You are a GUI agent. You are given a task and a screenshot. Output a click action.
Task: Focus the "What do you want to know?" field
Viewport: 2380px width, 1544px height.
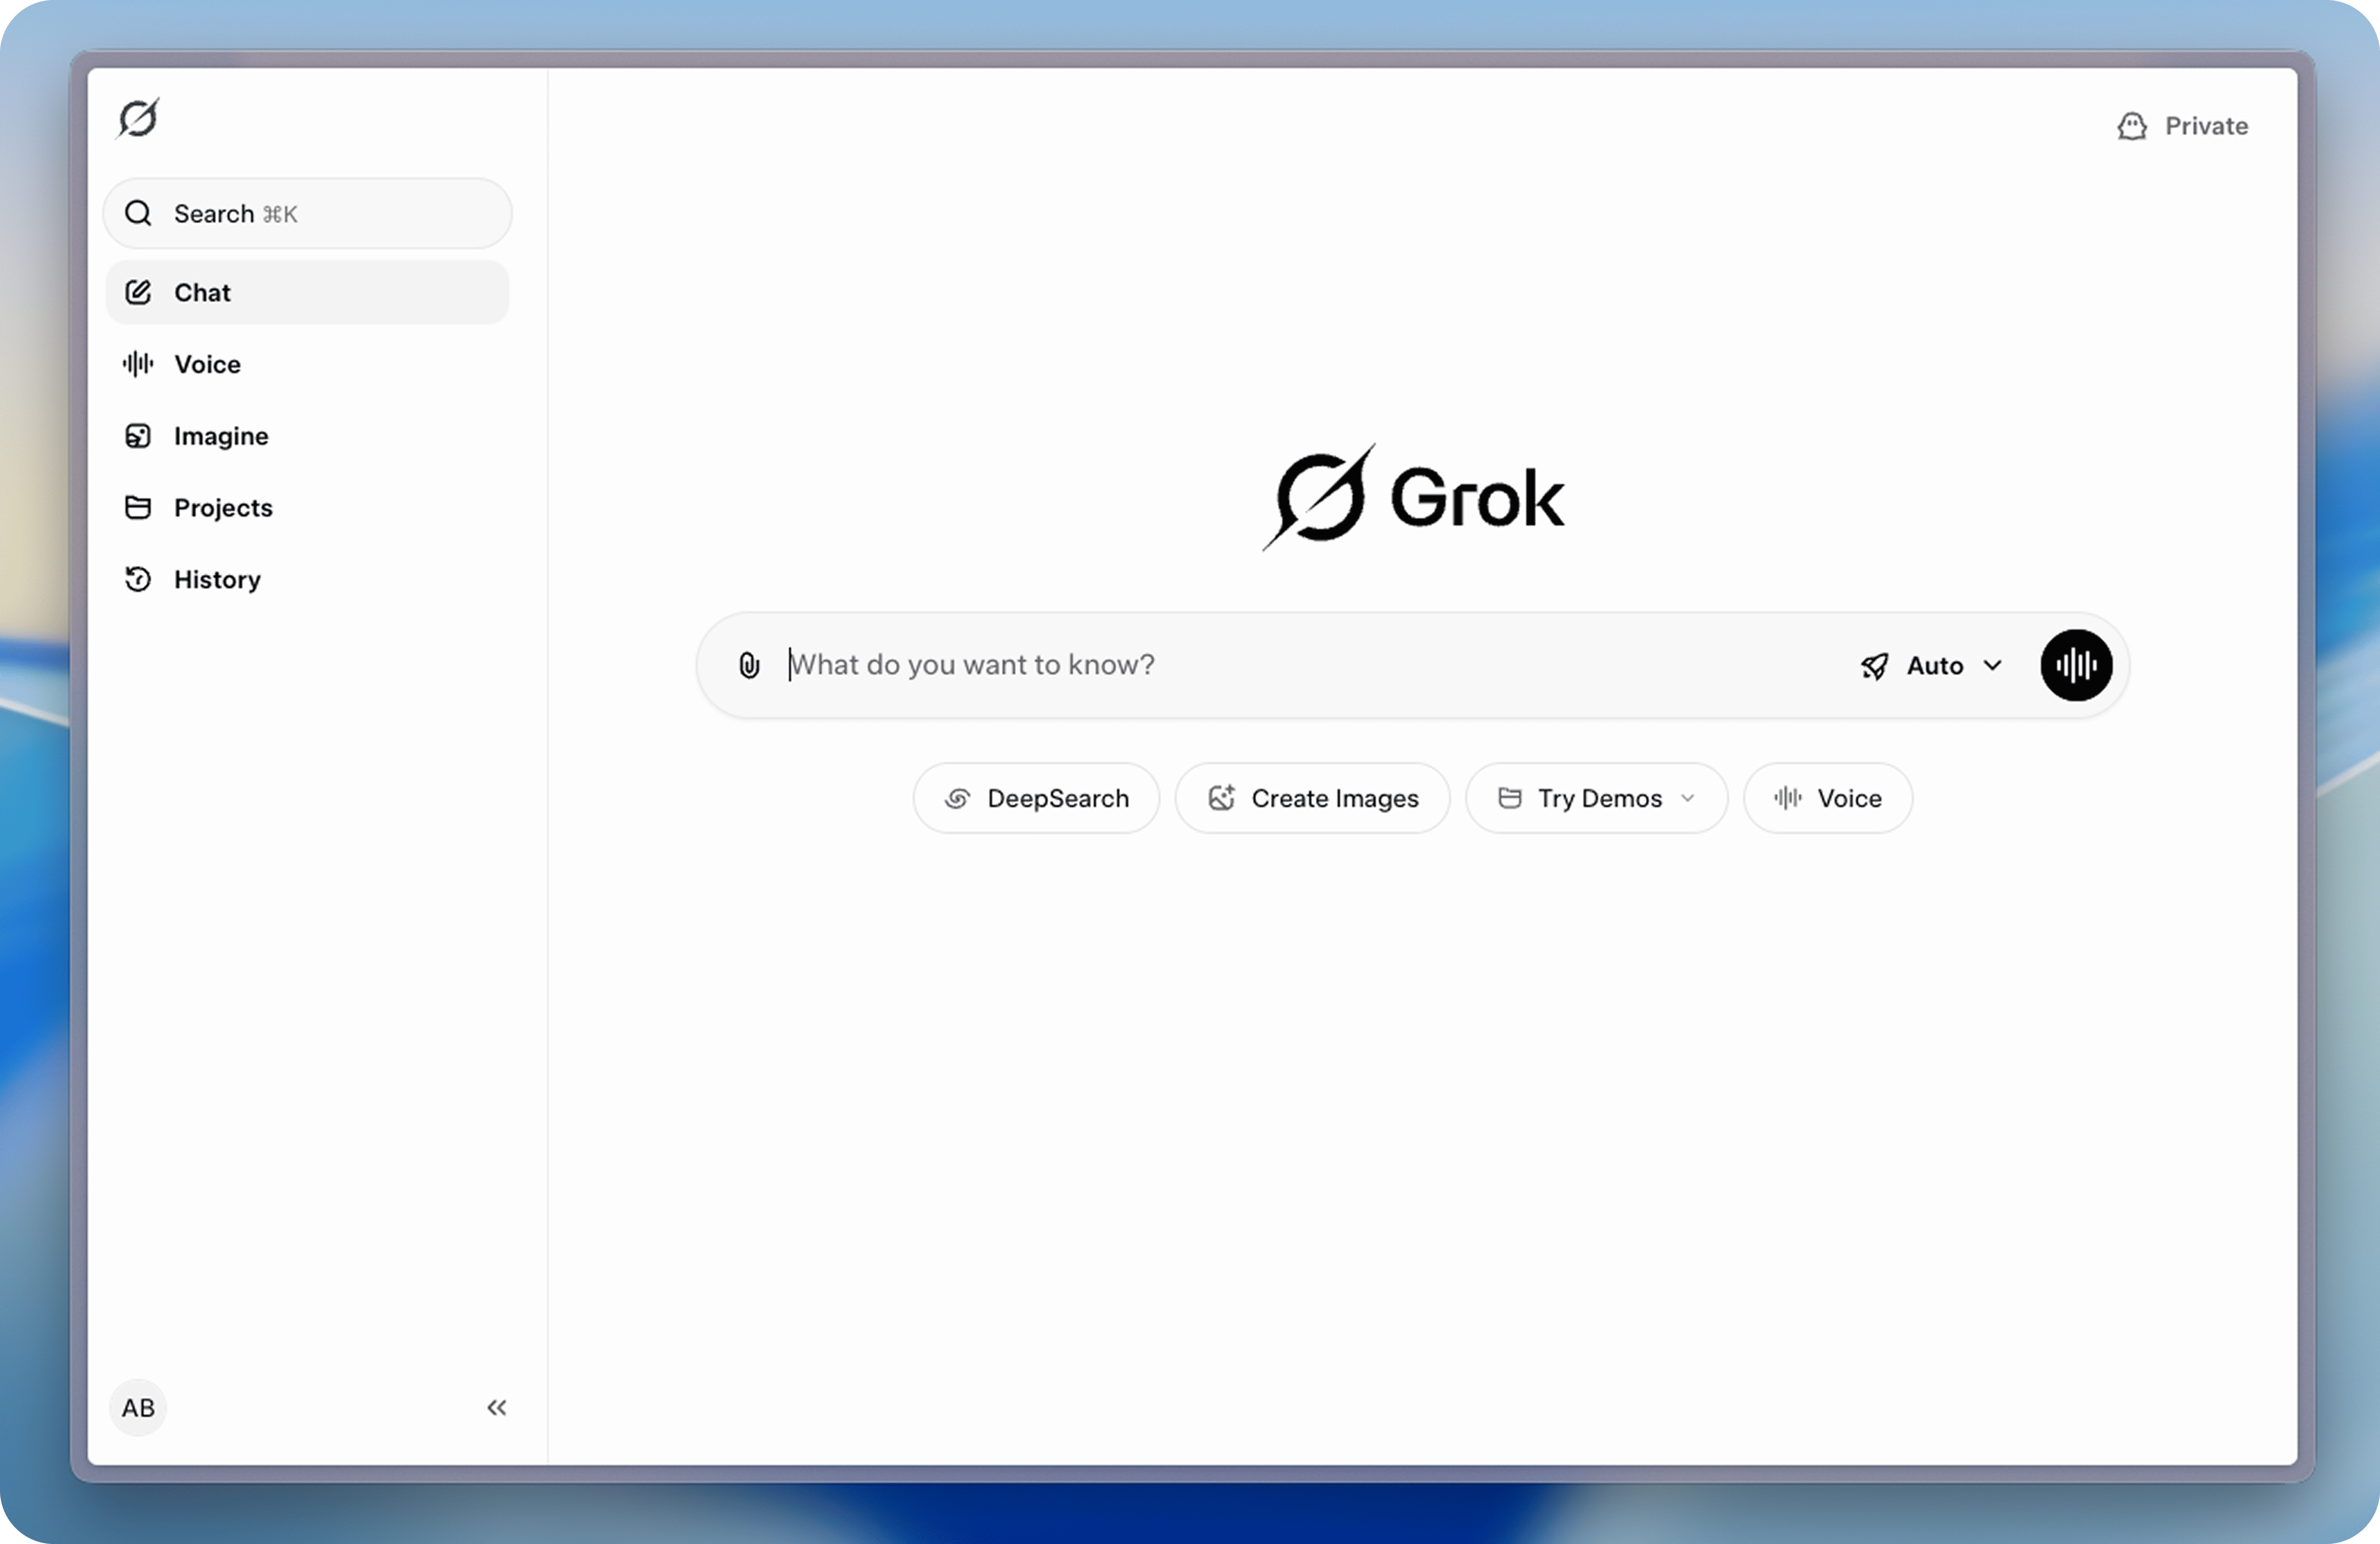1300,665
